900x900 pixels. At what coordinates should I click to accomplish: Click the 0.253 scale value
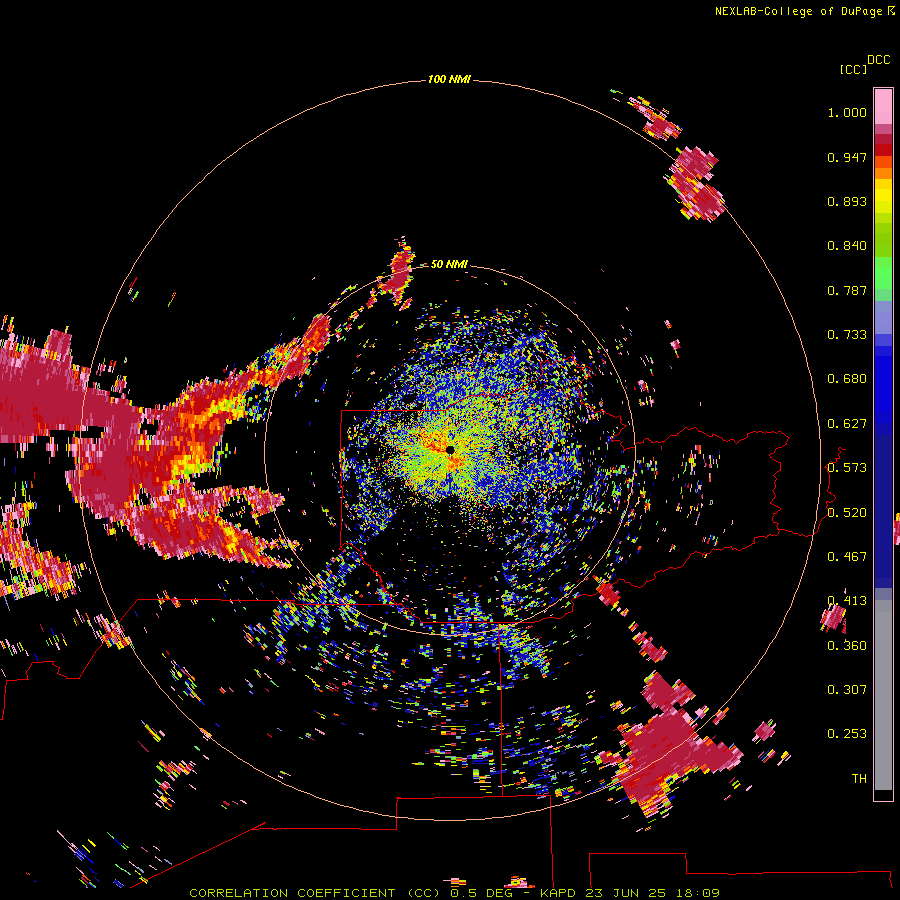tap(847, 734)
